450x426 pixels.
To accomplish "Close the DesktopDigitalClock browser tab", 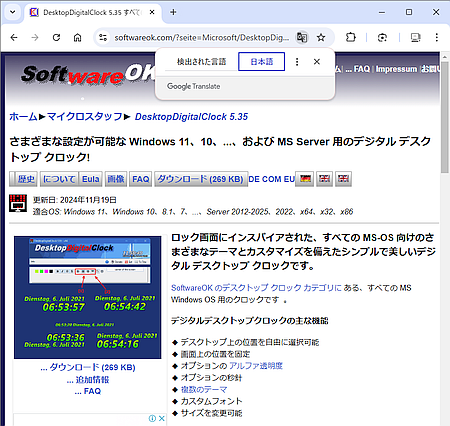I will 152,12.
